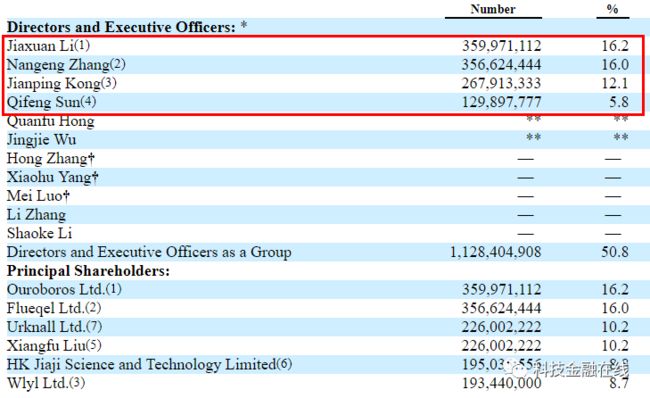
Task: Click the name "Quanfu Hong"
Action: pos(51,121)
